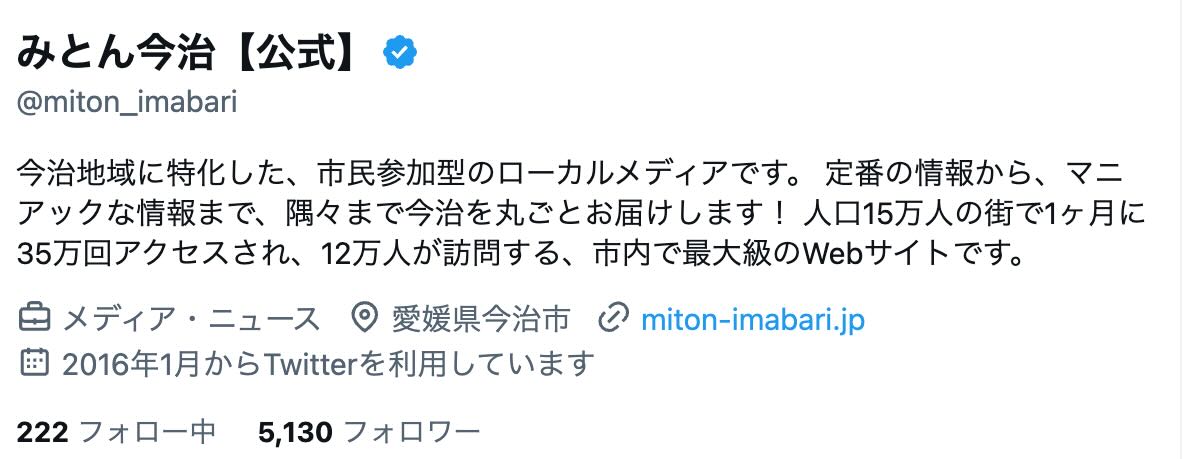The width and height of the screenshot is (1192, 459).
Task: Click the 2016年1月からTwitterを利用しています join date
Action: [x=328, y=364]
